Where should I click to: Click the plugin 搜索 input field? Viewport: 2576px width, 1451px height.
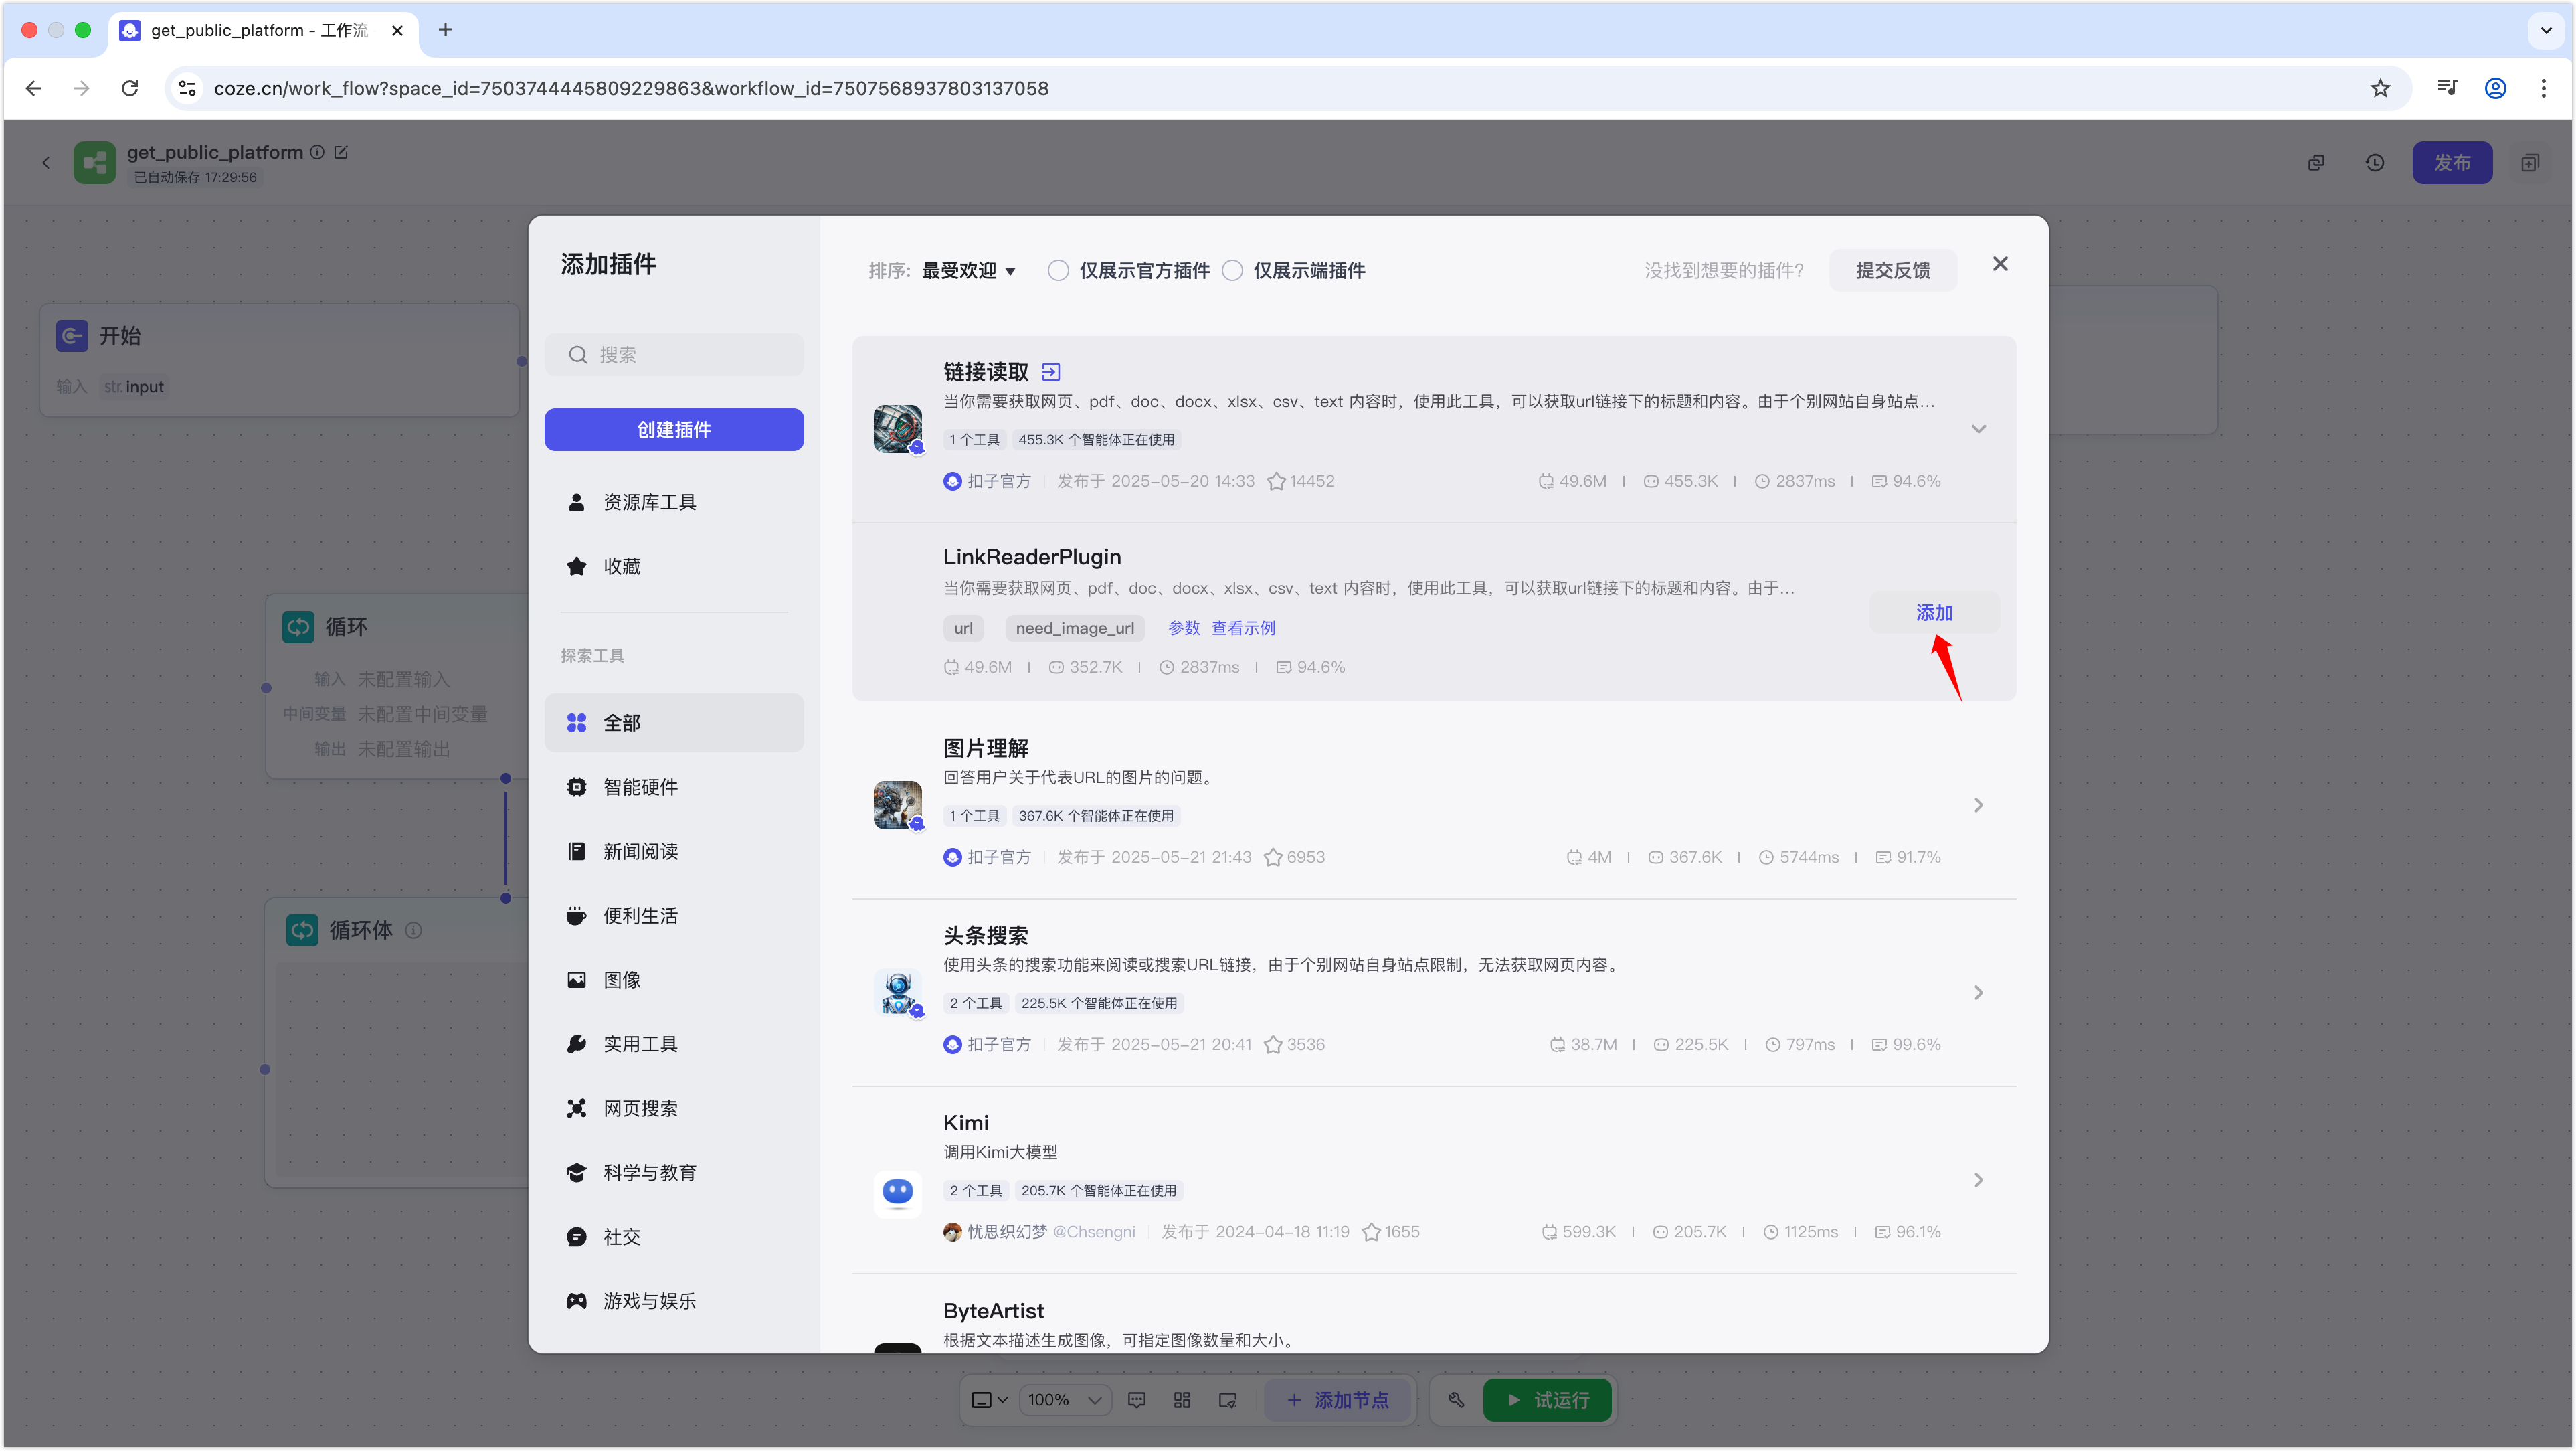coord(690,355)
